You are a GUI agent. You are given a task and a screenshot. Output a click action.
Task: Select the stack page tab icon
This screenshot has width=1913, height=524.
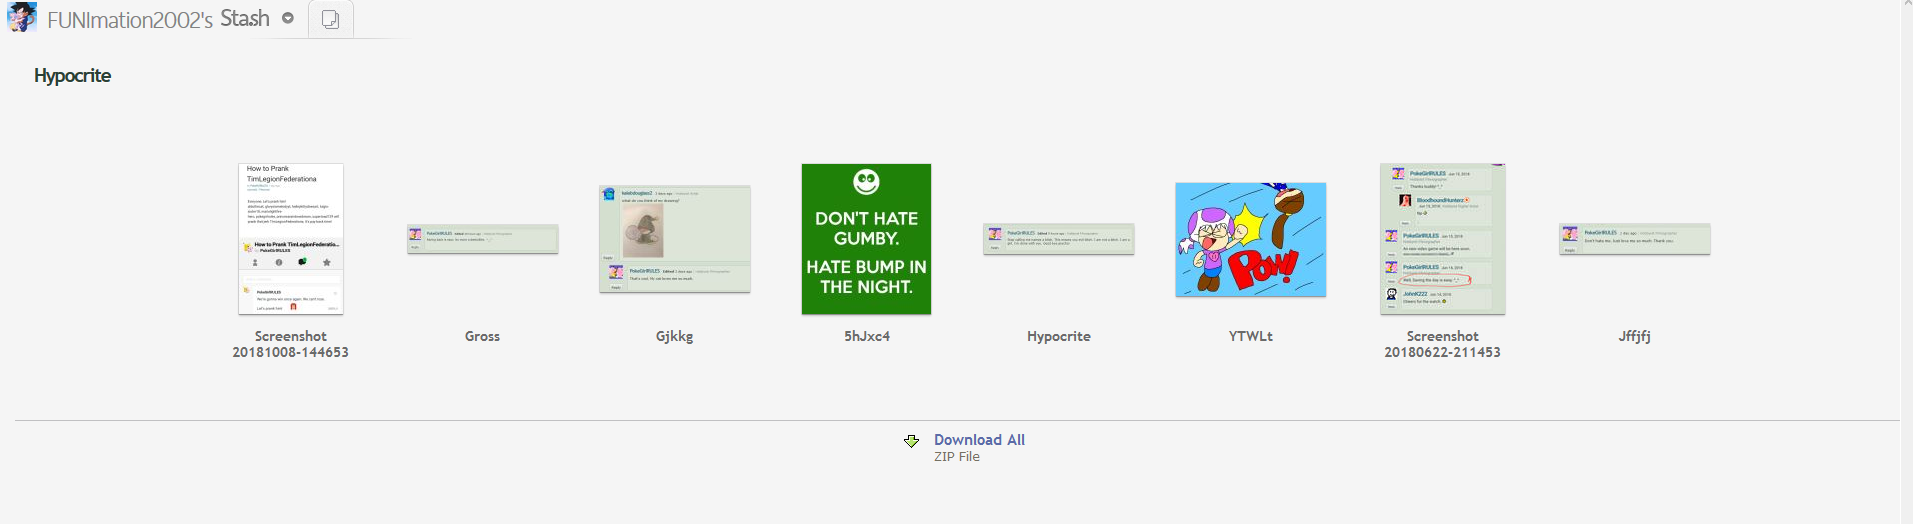[331, 20]
